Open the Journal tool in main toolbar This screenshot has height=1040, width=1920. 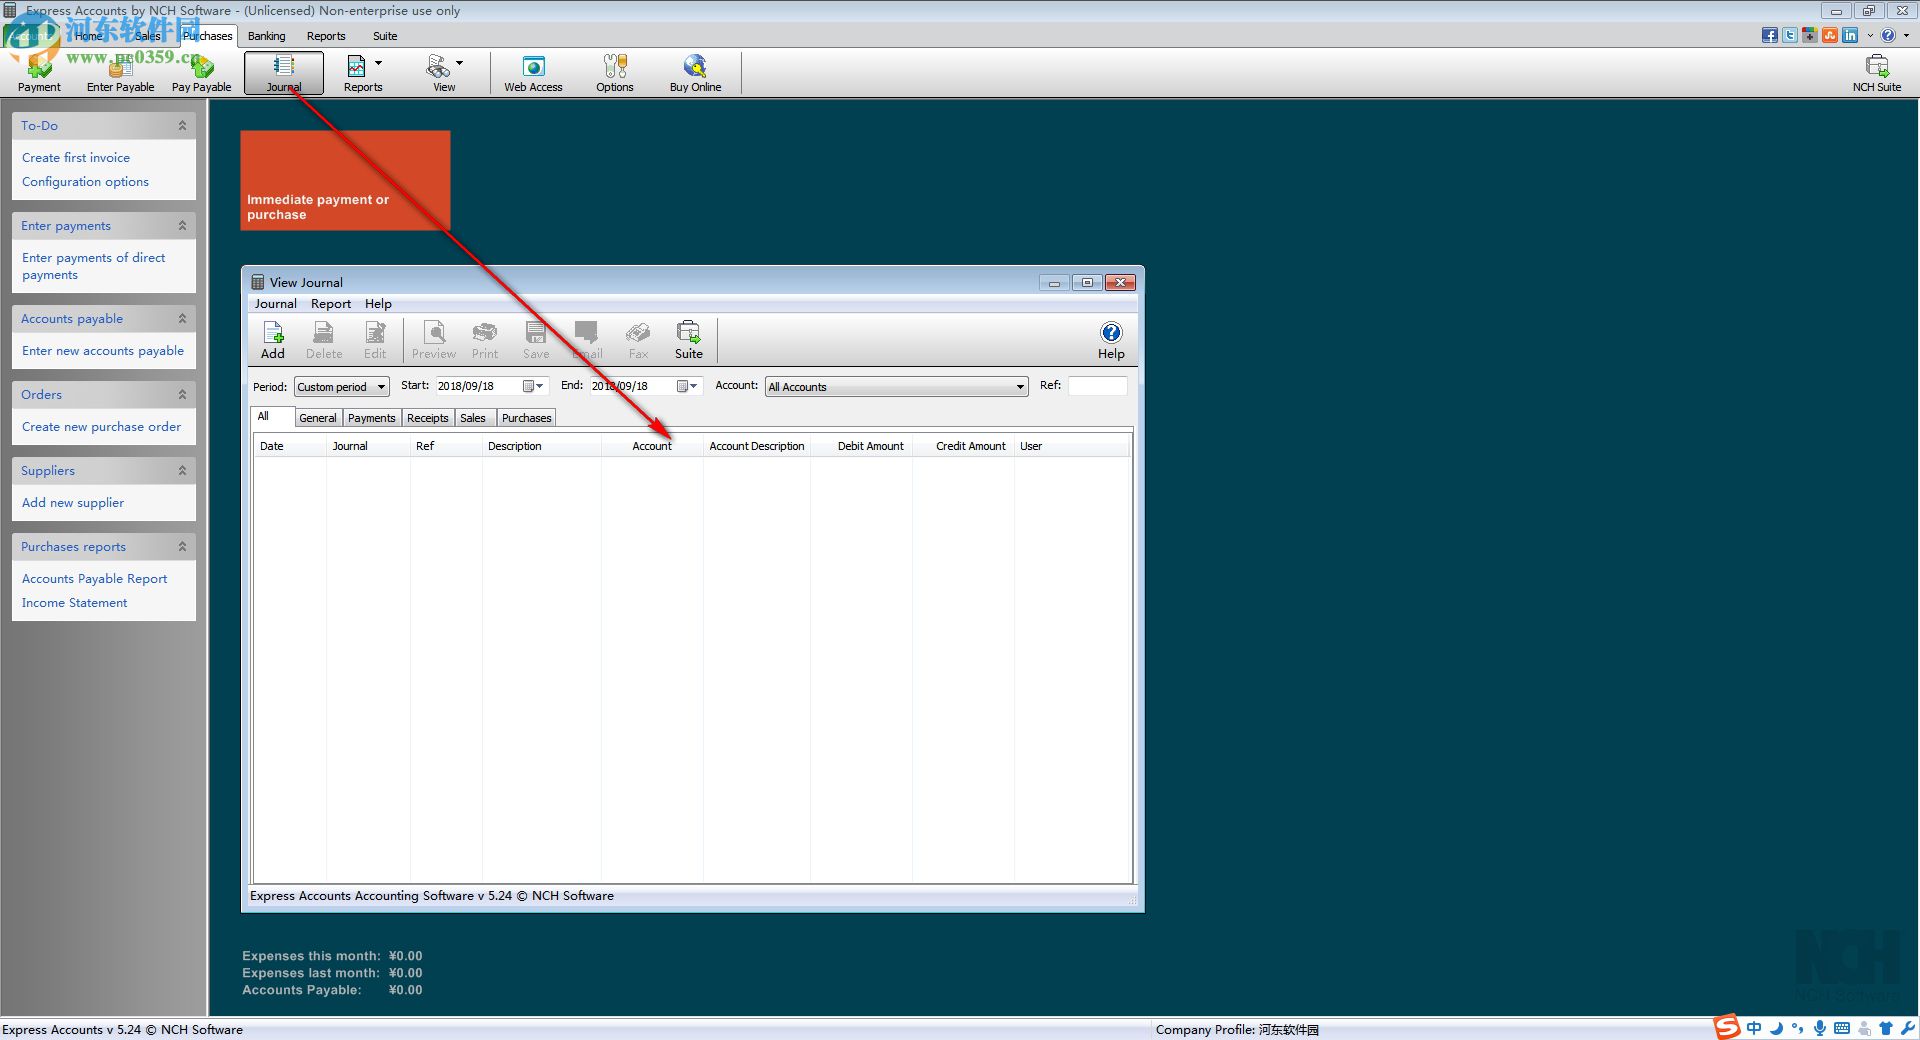point(284,73)
